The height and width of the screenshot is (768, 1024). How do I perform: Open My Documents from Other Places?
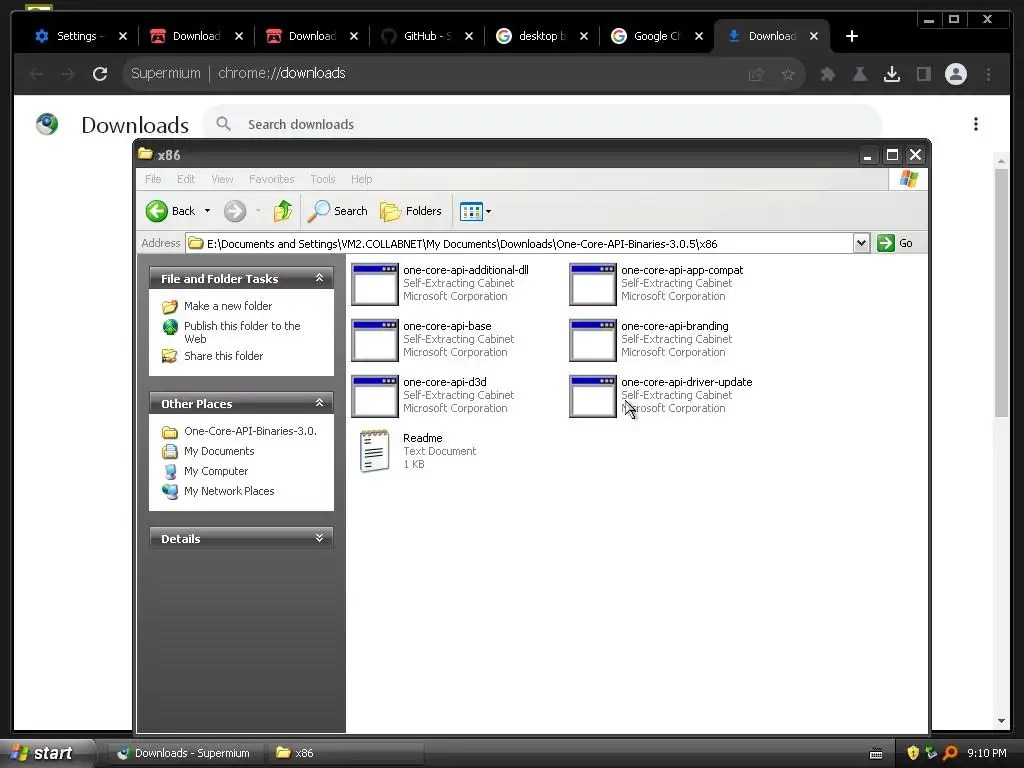pyautogui.click(x=219, y=451)
